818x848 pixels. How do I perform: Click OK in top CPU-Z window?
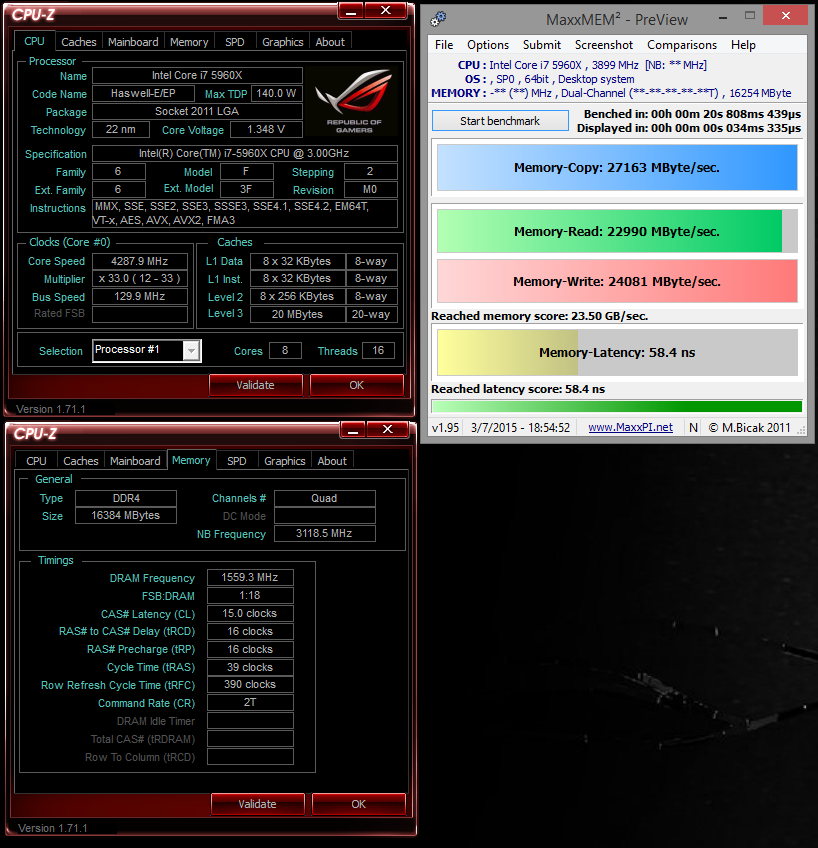pyautogui.click(x=357, y=385)
